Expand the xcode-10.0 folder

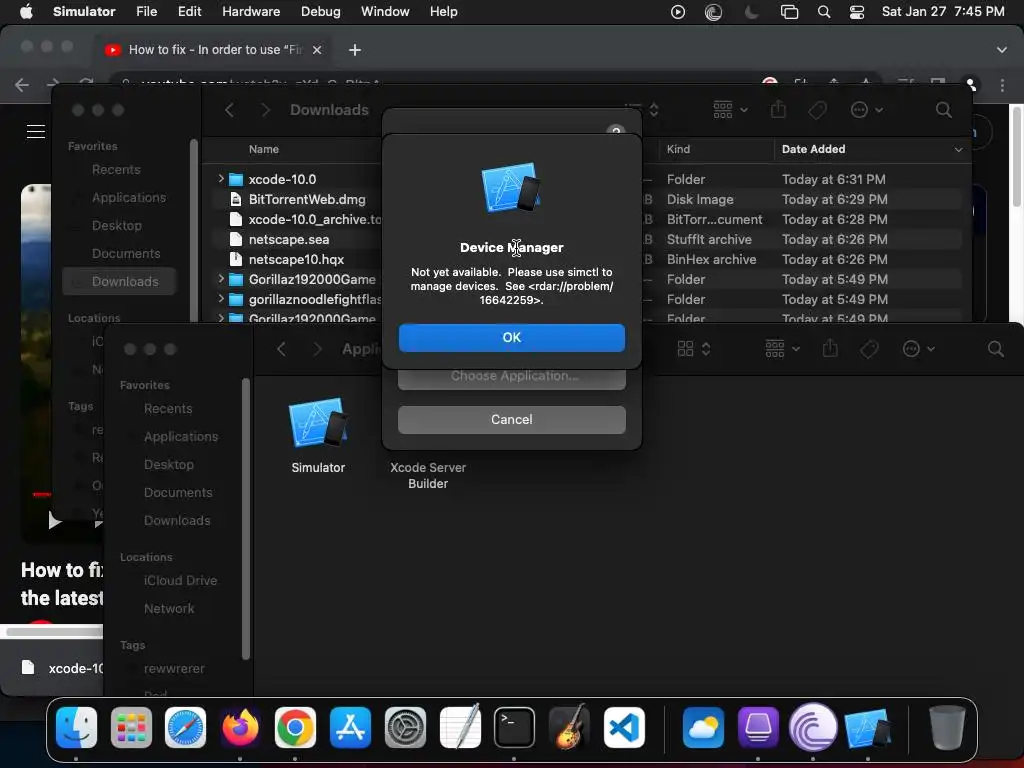tap(221, 178)
